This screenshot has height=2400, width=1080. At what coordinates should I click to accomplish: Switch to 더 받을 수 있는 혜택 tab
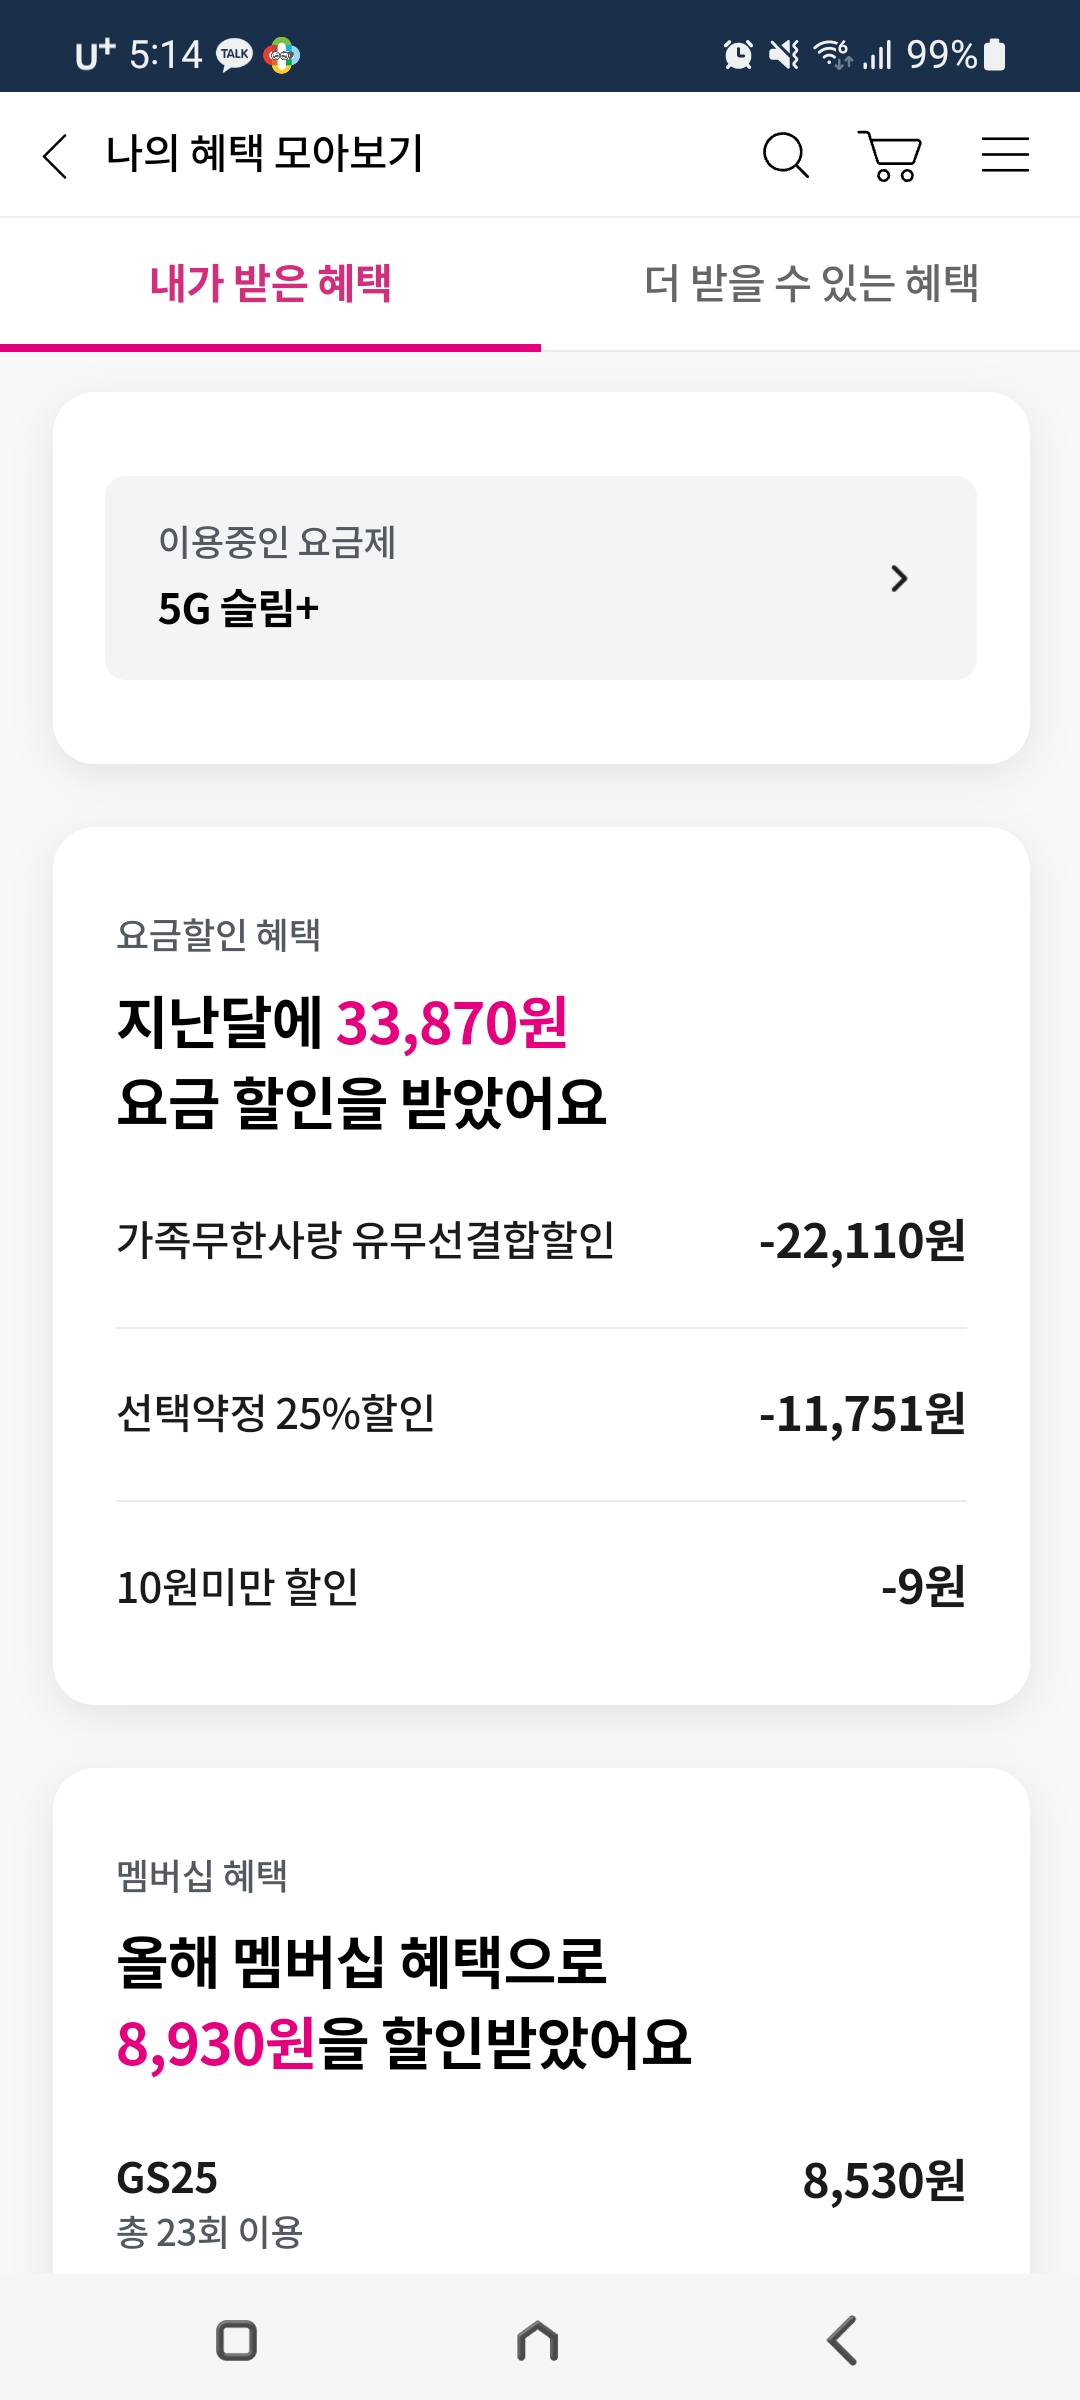[810, 284]
